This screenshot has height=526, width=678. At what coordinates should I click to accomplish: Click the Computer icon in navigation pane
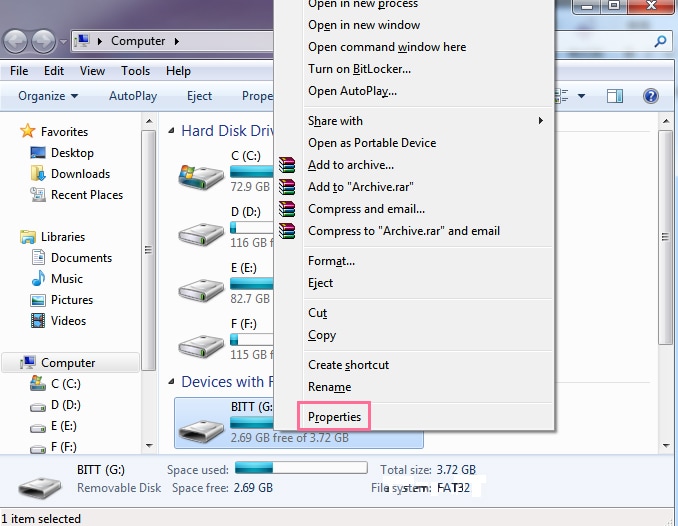click(28, 362)
